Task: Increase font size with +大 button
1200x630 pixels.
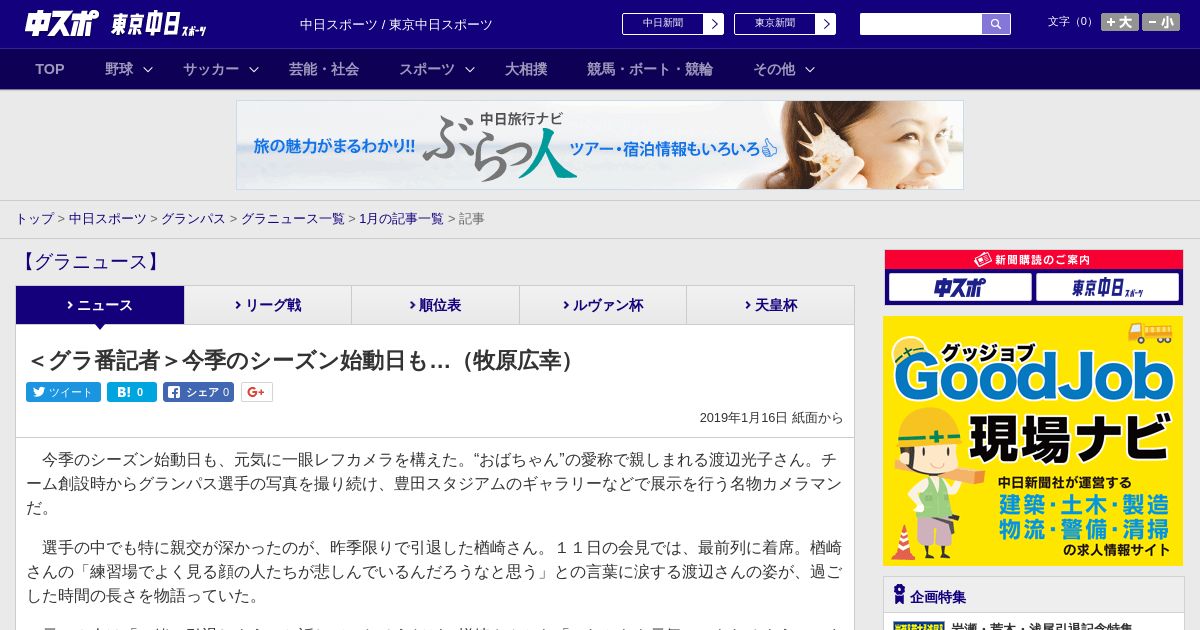Action: tap(1120, 22)
